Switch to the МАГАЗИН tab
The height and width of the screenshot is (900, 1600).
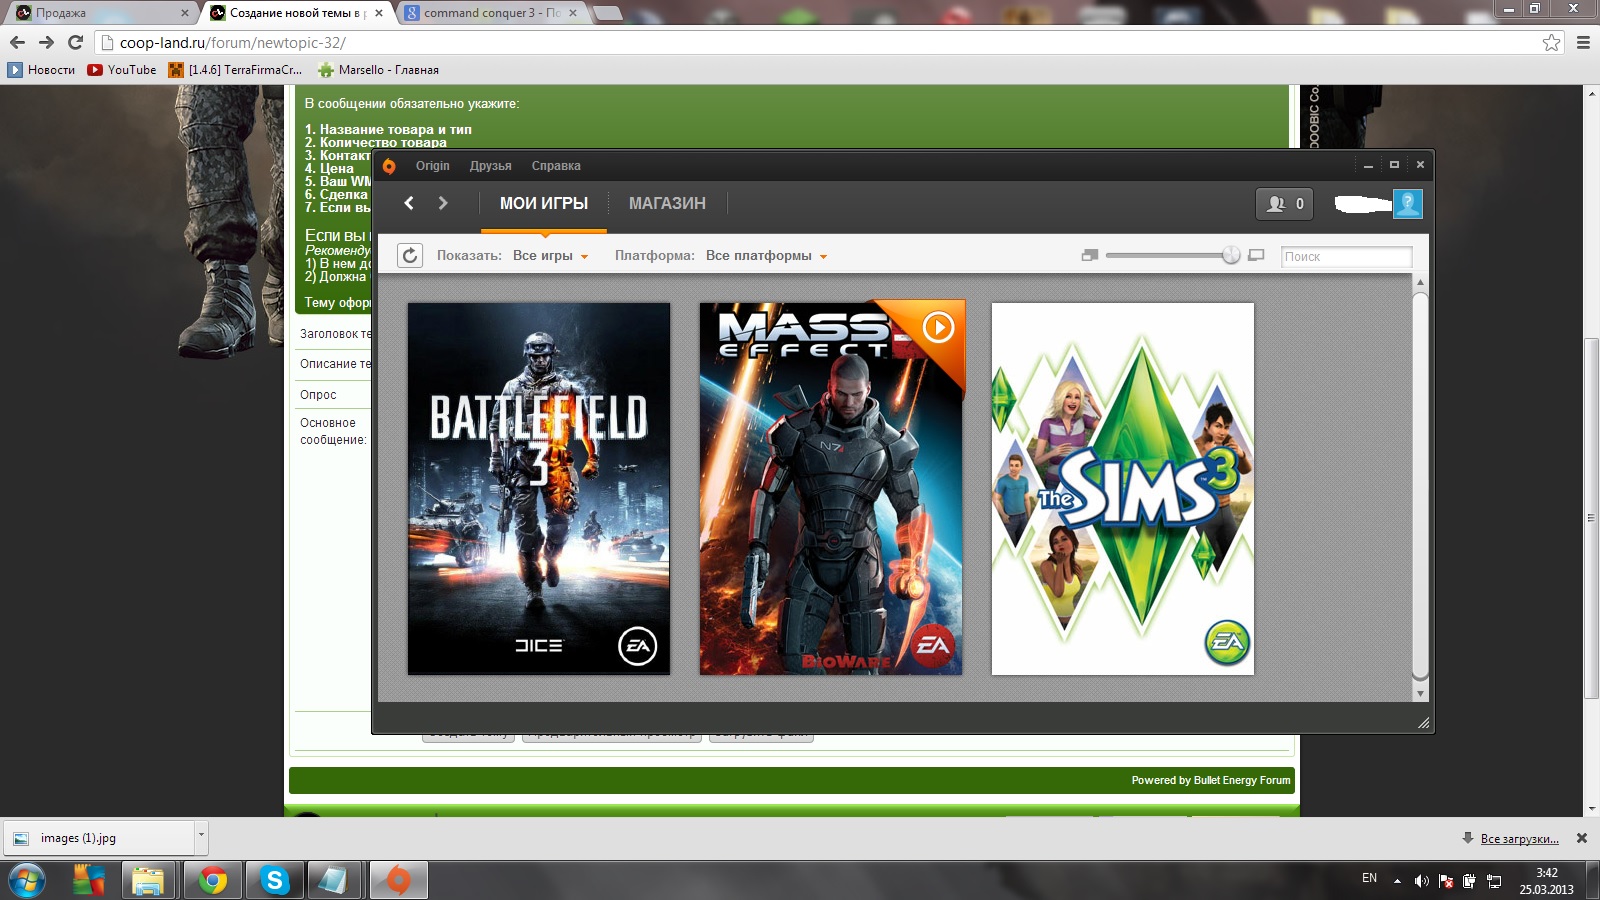tap(667, 203)
